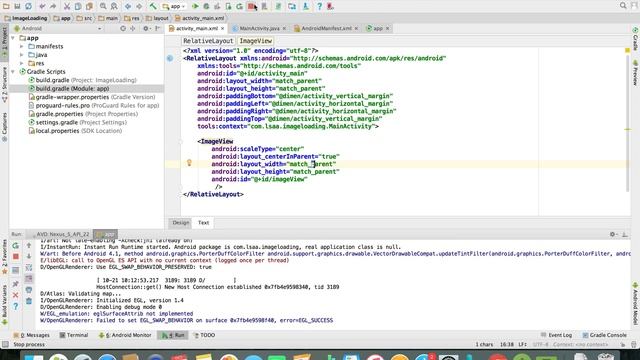Close run tab with the red X icon

pyautogui.click(x=16, y=295)
